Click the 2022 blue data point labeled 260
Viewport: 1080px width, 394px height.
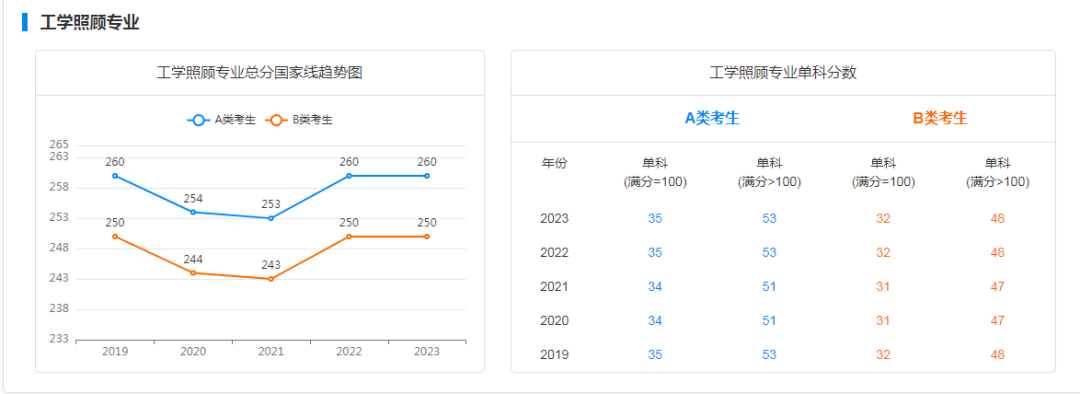click(x=349, y=176)
